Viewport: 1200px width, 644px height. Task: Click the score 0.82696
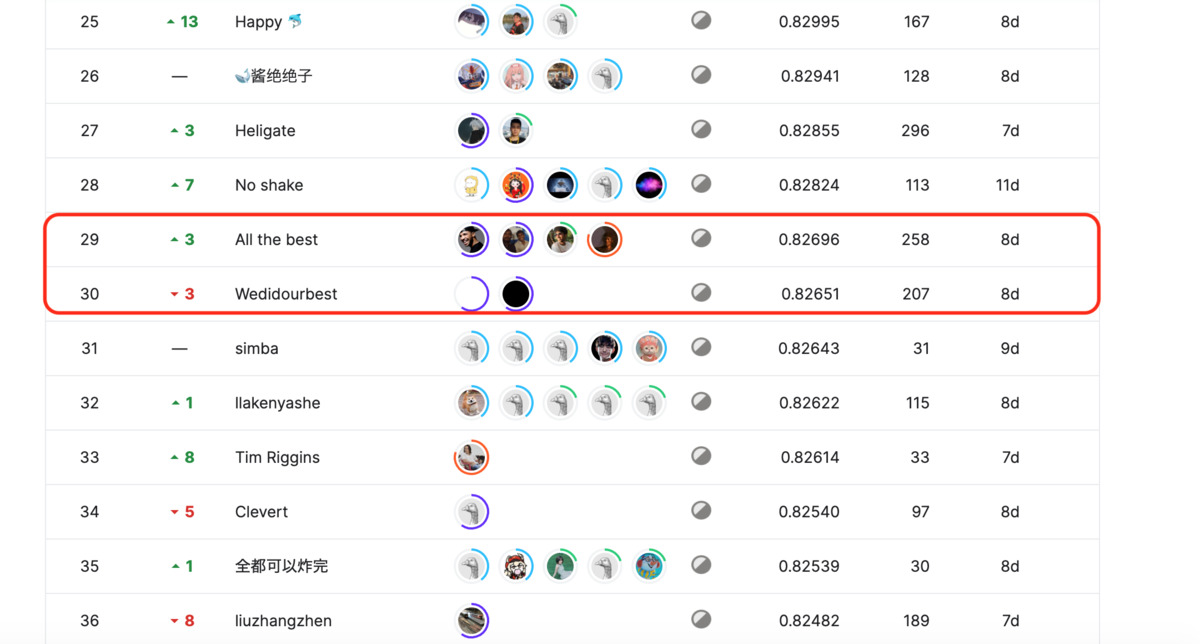point(809,240)
